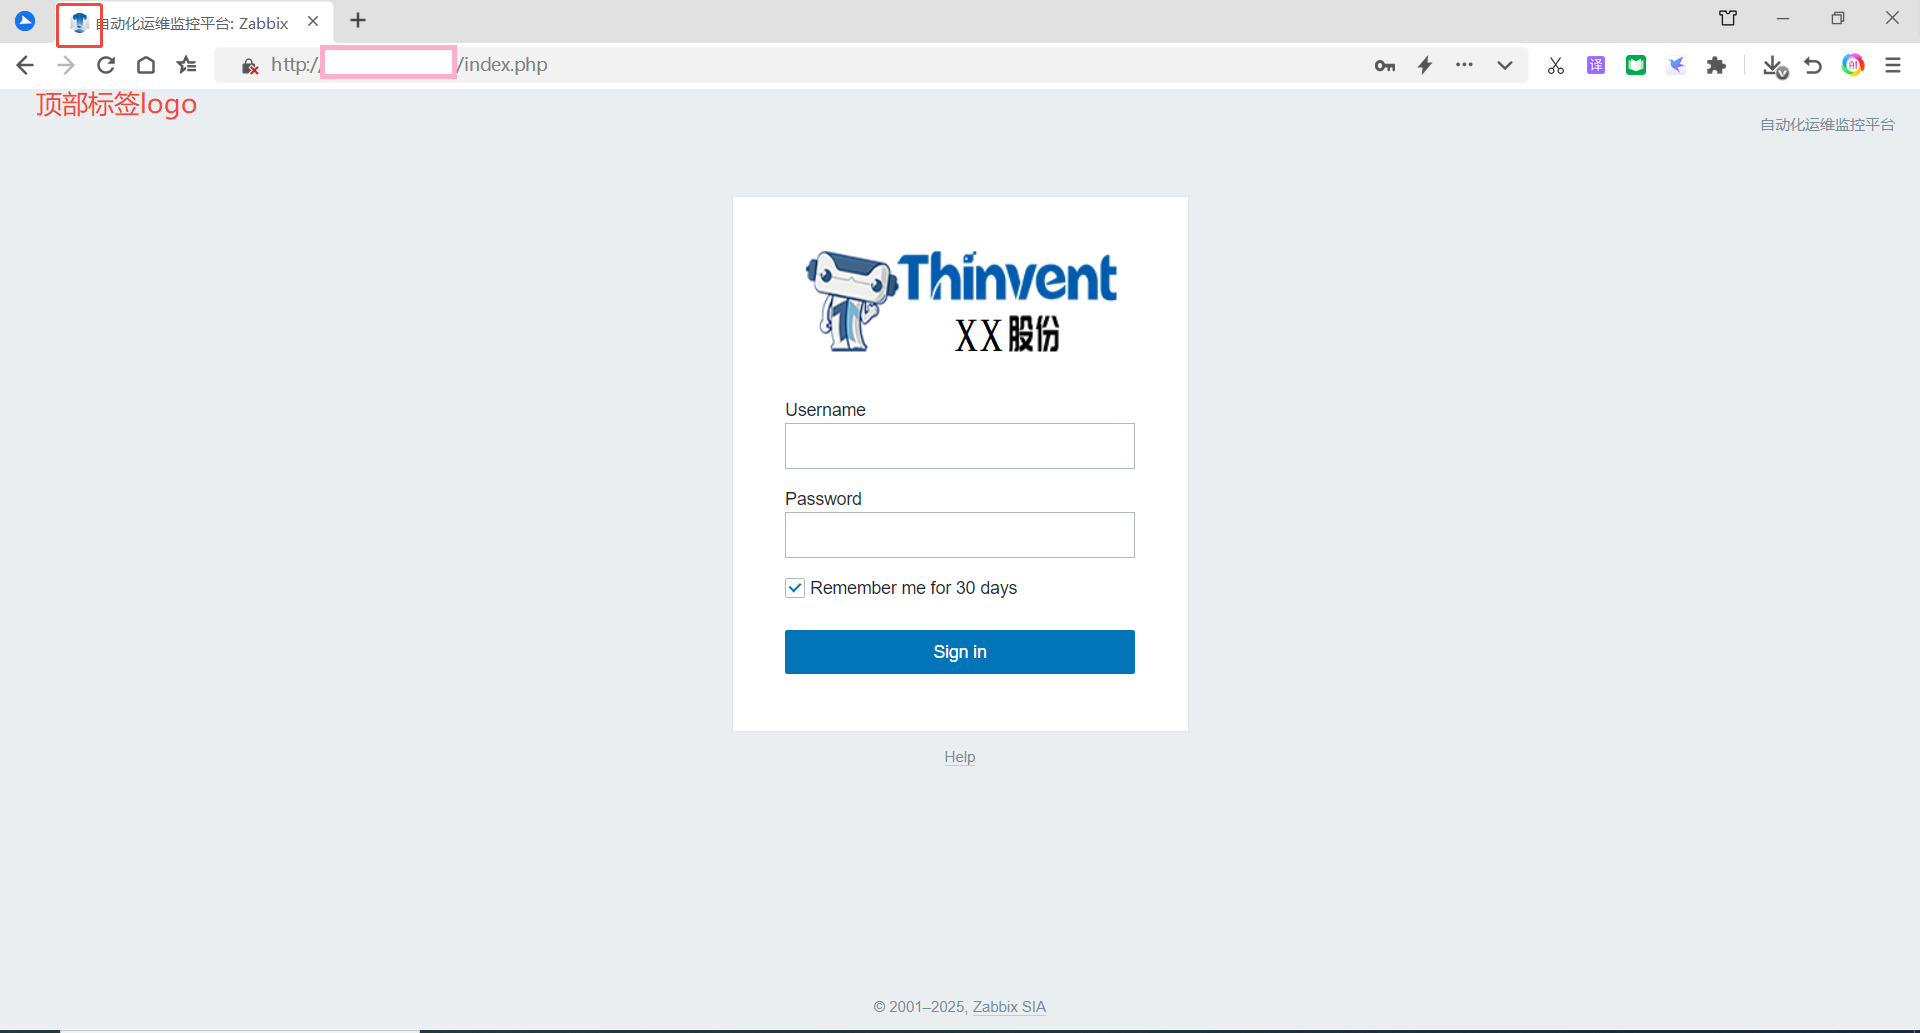The image size is (1920, 1033).
Task: Click the Sign in button
Action: pyautogui.click(x=960, y=652)
